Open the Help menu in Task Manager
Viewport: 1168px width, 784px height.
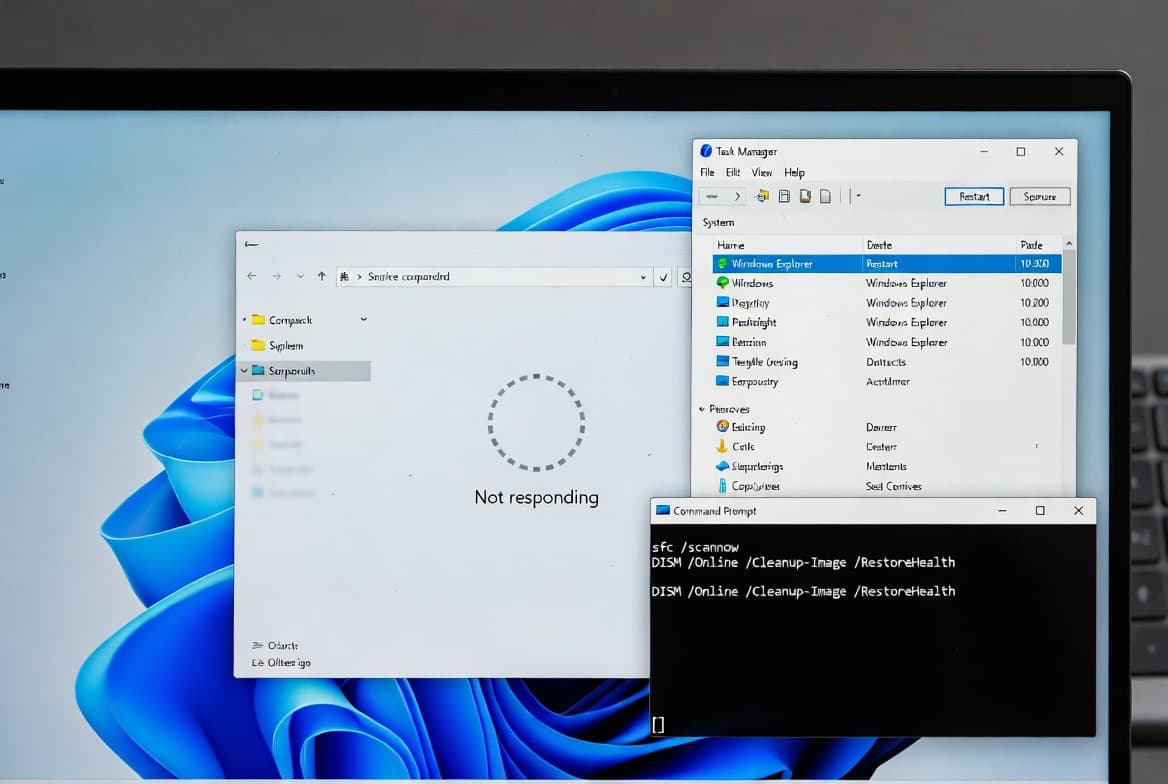pos(794,173)
